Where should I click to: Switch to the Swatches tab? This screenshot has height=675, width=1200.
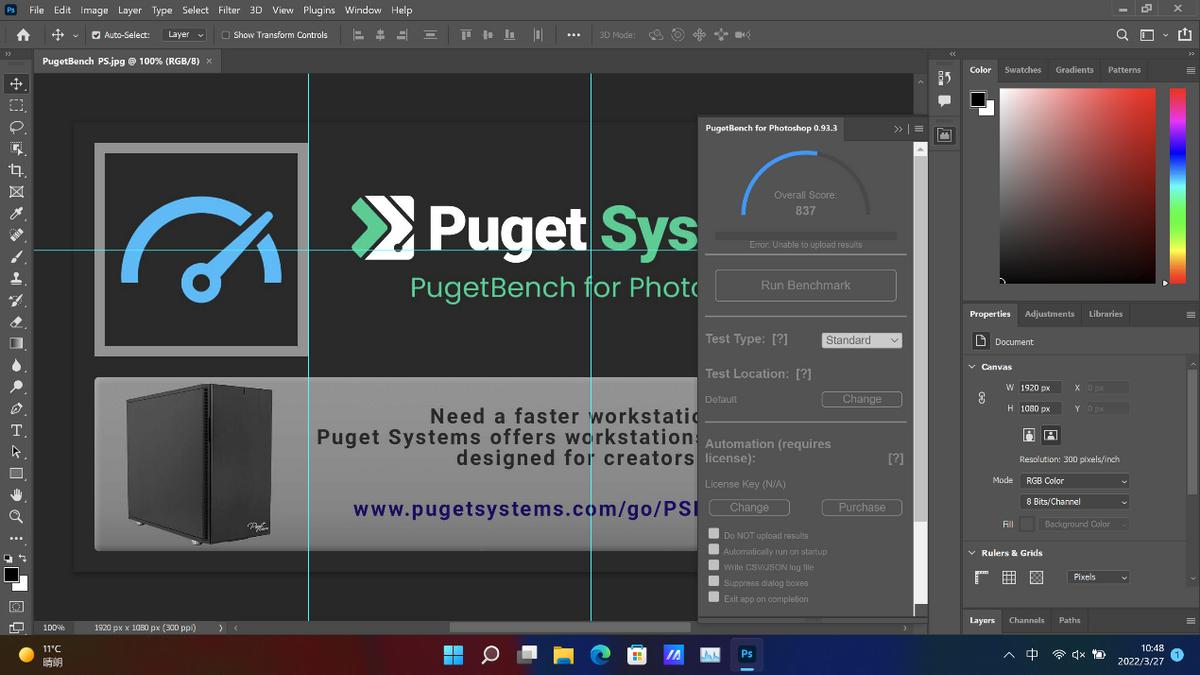click(1022, 70)
